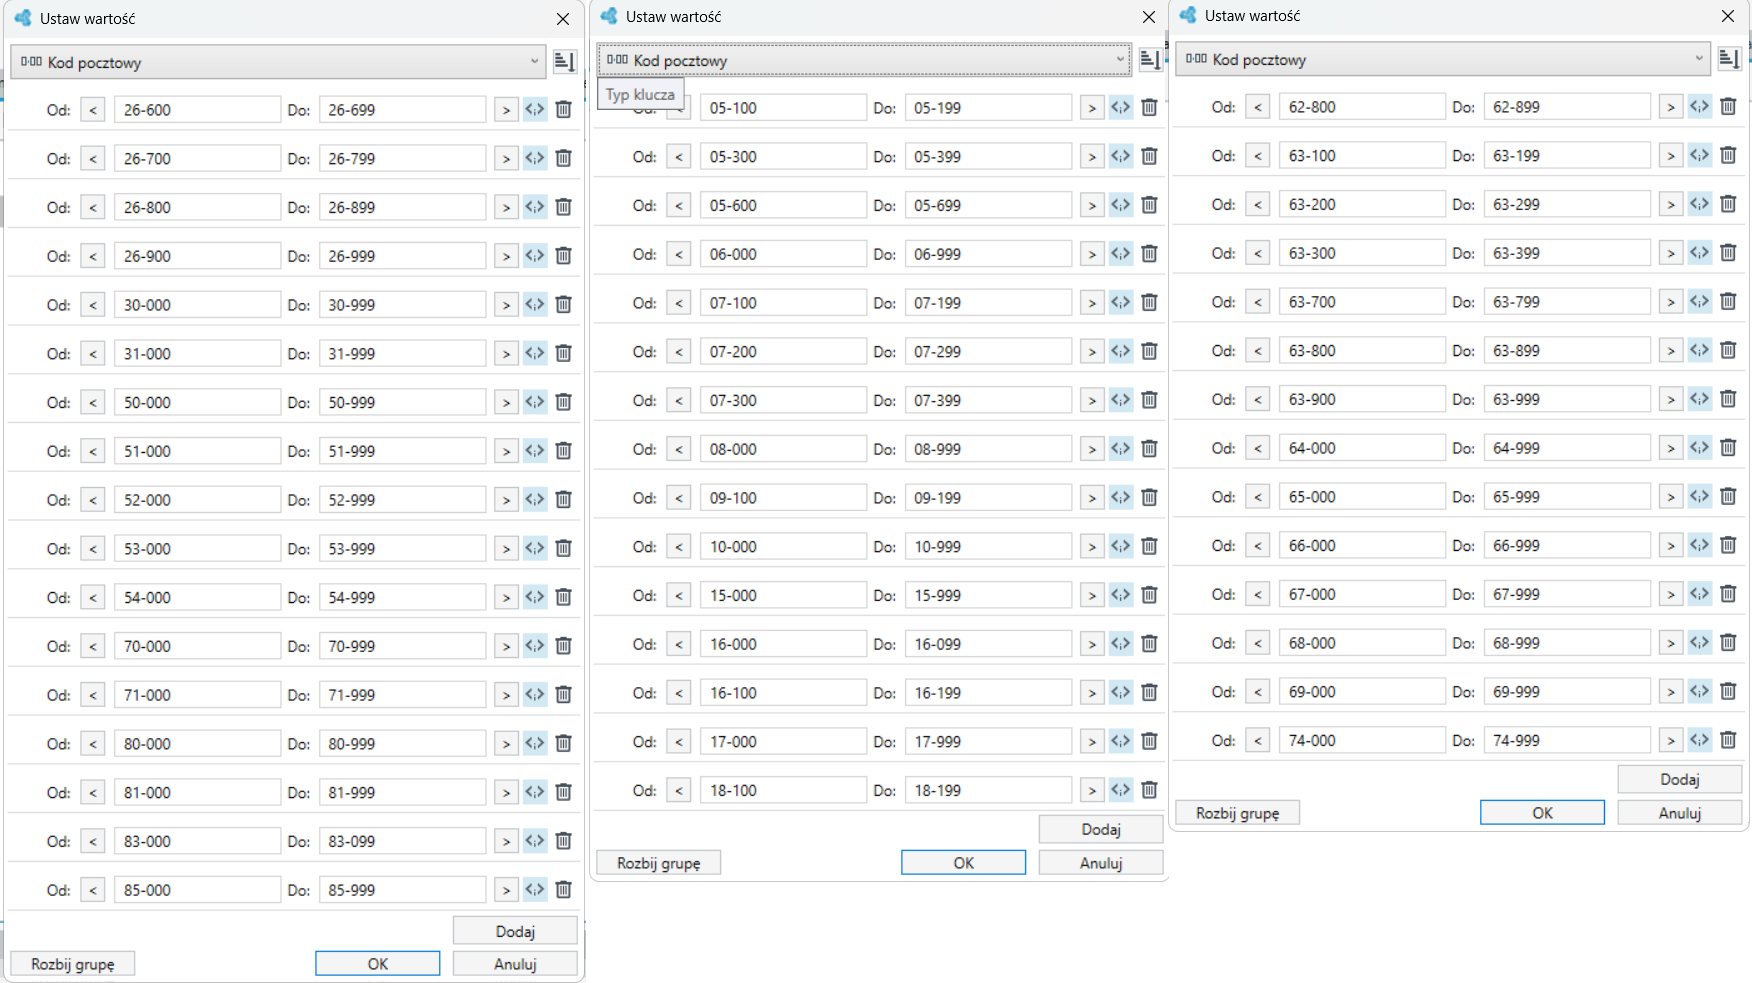Delete the 10-000 to 10-999 range
The width and height of the screenshot is (1752, 983).
[1150, 546]
